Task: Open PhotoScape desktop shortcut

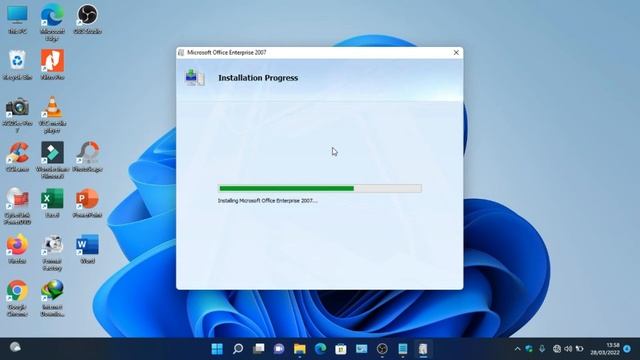Action: 87,157
